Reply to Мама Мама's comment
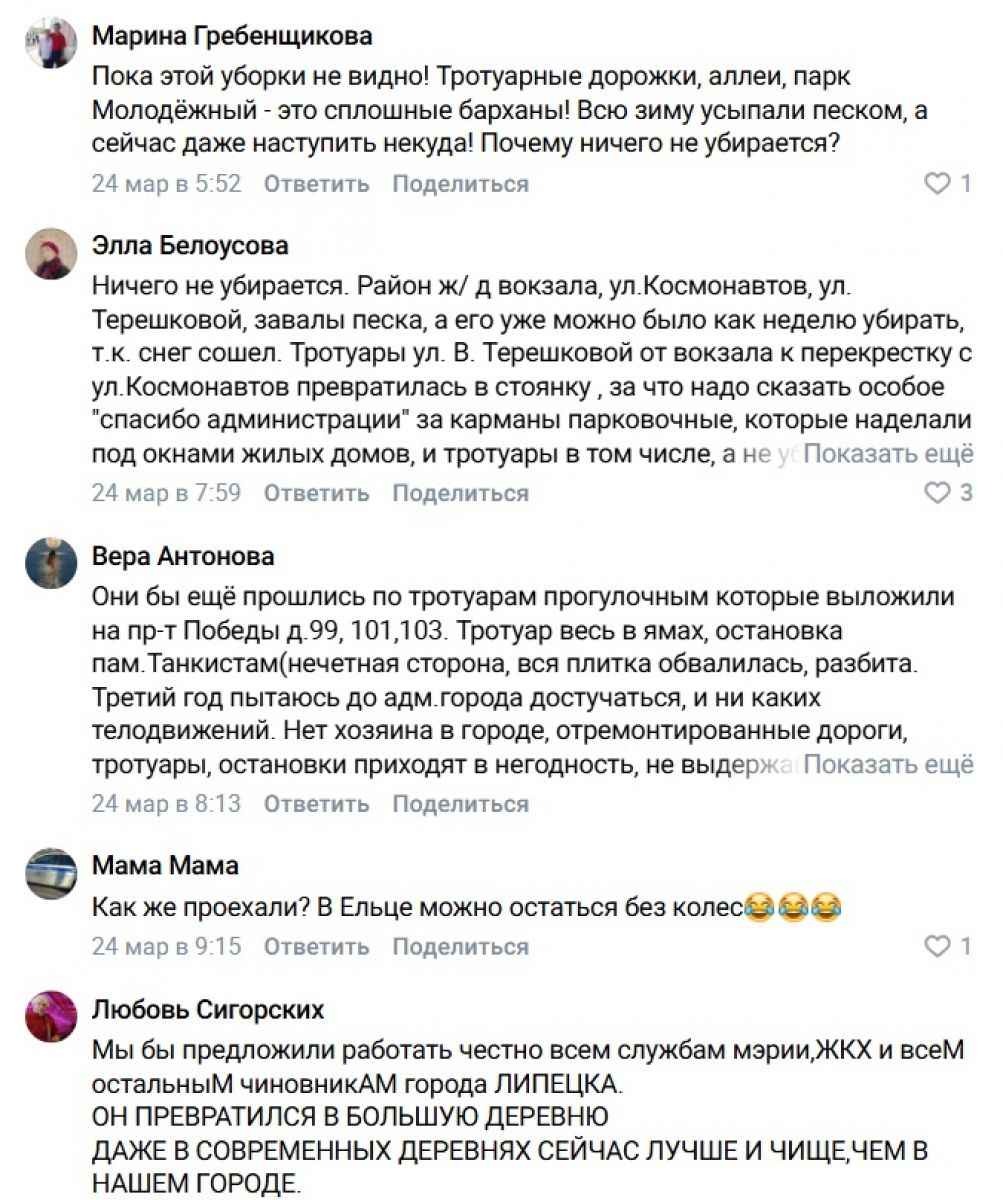Viewport: 1003px width, 1200px height. [x=316, y=946]
